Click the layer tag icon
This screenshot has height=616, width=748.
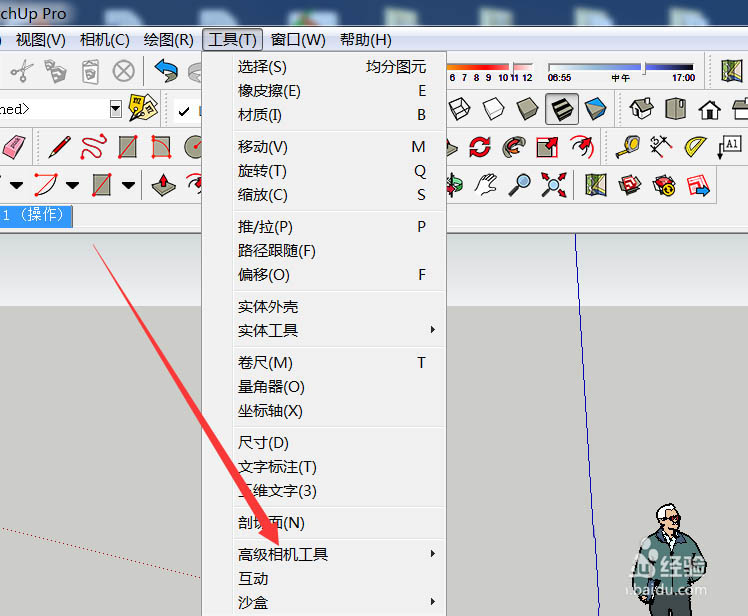pos(143,107)
